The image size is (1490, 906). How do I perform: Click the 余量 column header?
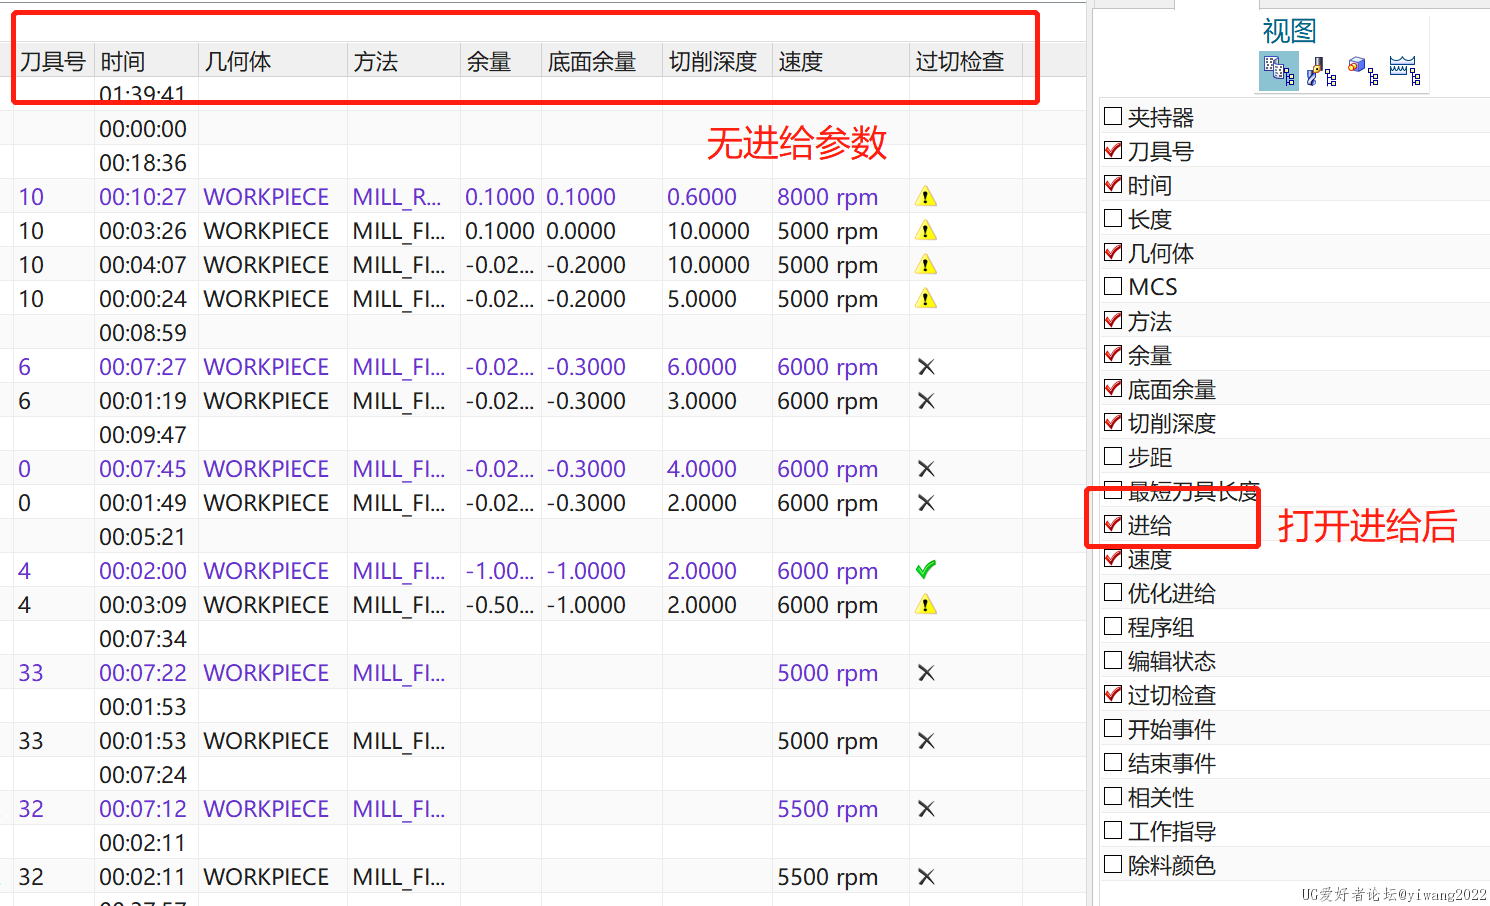501,62
